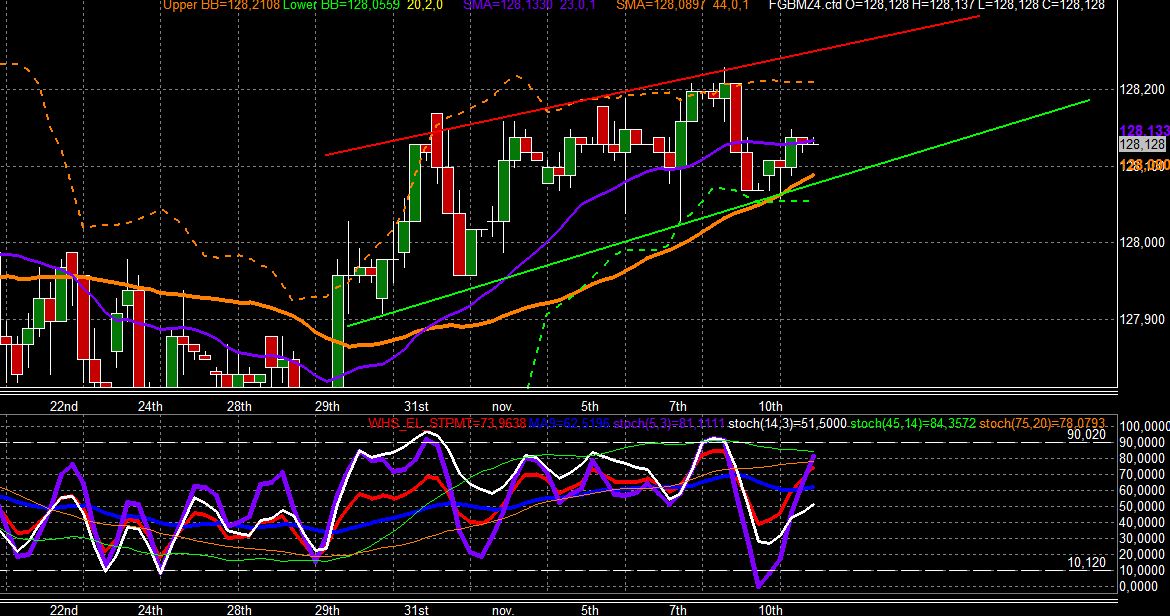Click the 100,0000 oscillator scale value
The image size is (1170, 616).
1144,427
